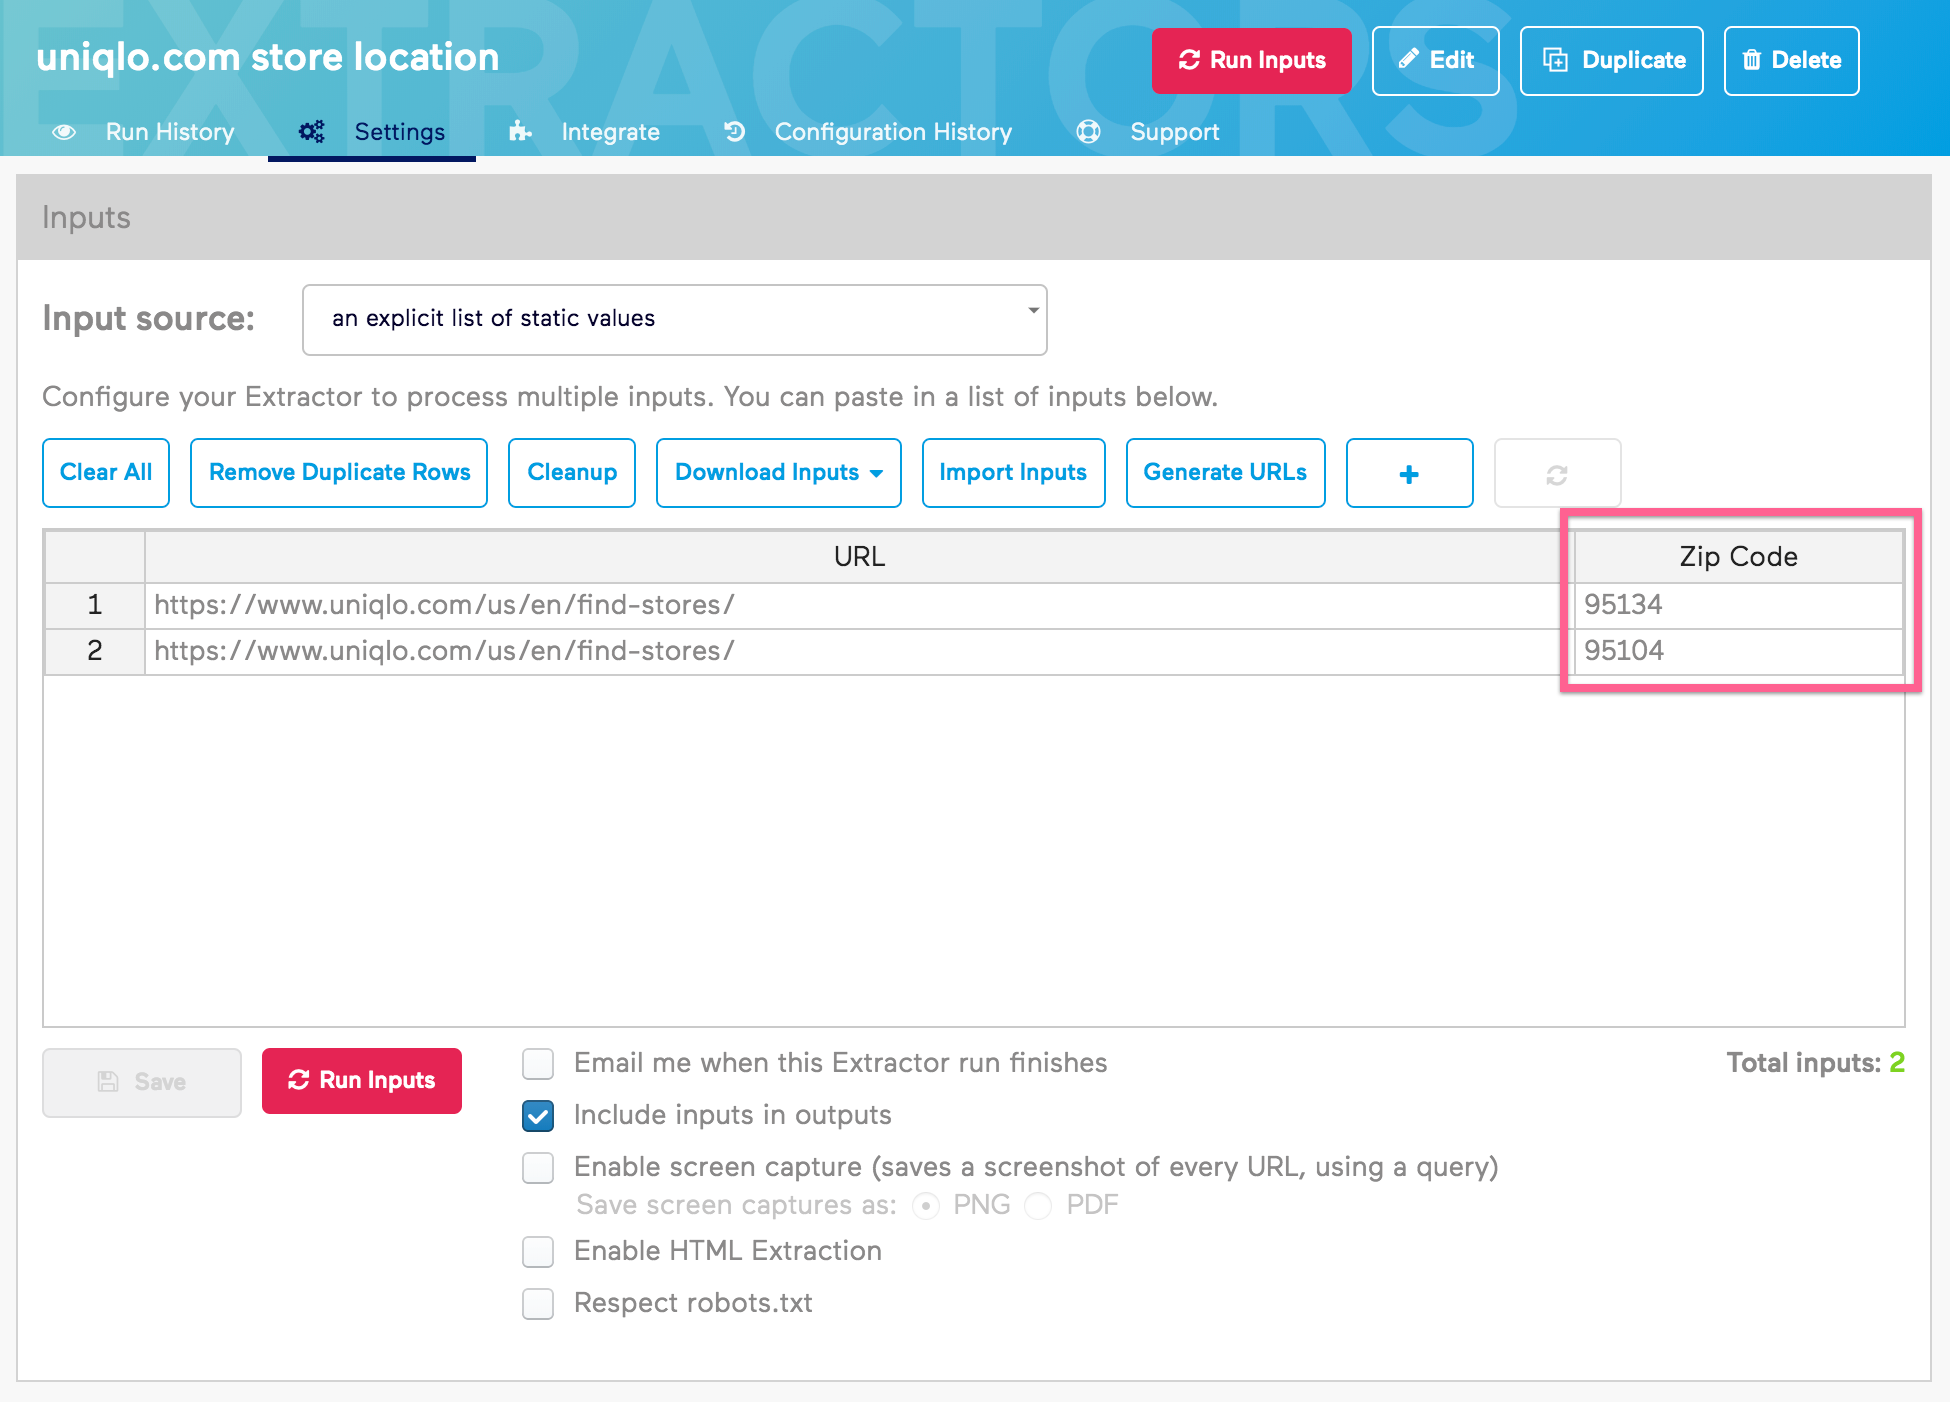Viewport: 1950px width, 1402px height.
Task: Click the Generate URLs button
Action: tap(1225, 473)
